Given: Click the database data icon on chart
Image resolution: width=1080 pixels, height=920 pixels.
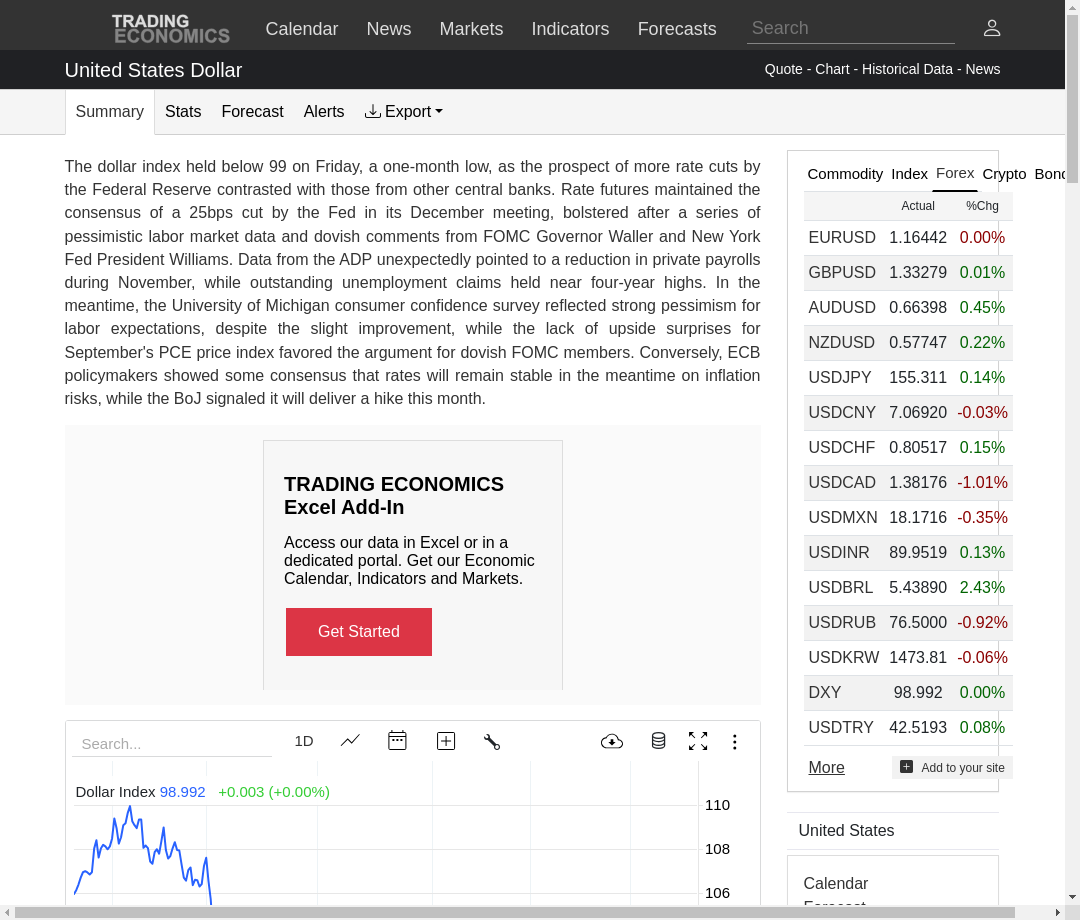Looking at the screenshot, I should pyautogui.click(x=658, y=741).
